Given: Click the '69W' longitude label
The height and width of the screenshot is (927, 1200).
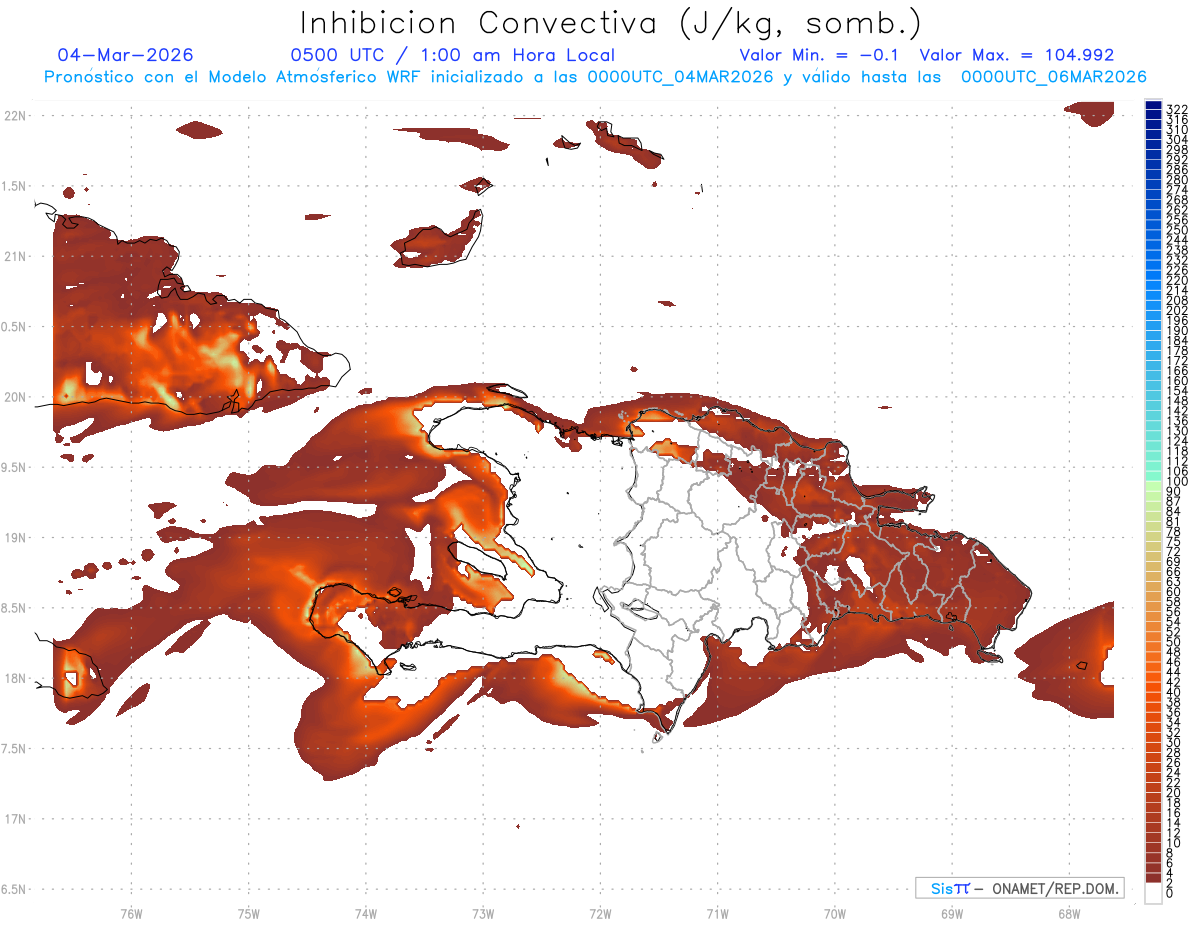Looking at the screenshot, I should tap(951, 912).
